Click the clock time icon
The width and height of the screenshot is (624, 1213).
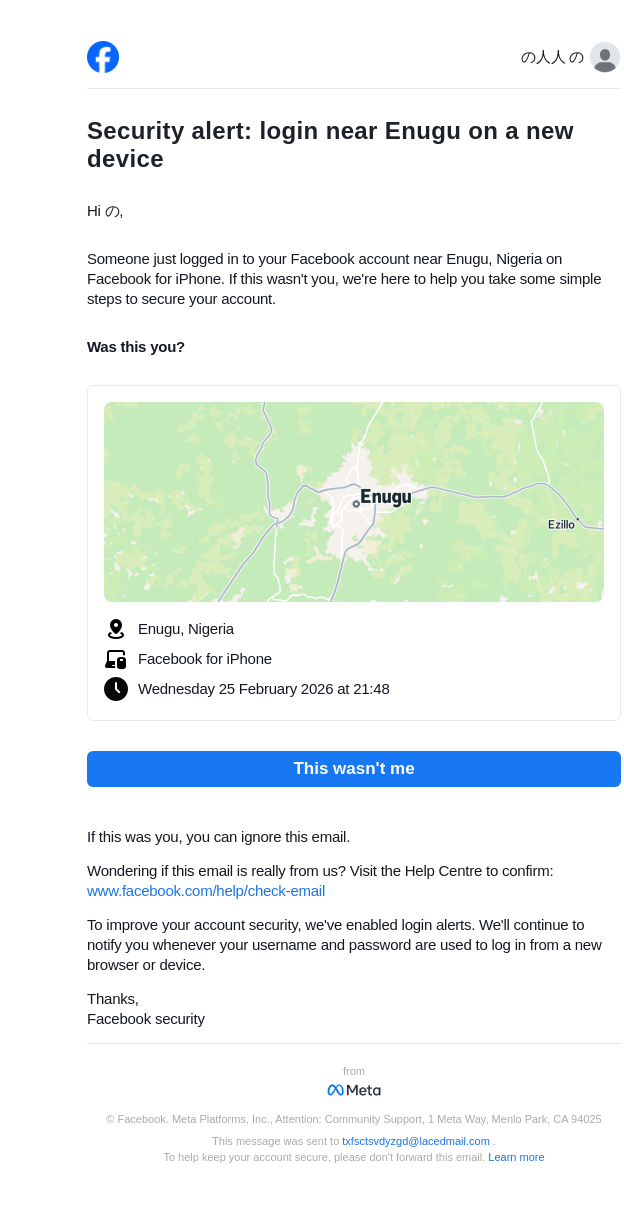[116, 689]
